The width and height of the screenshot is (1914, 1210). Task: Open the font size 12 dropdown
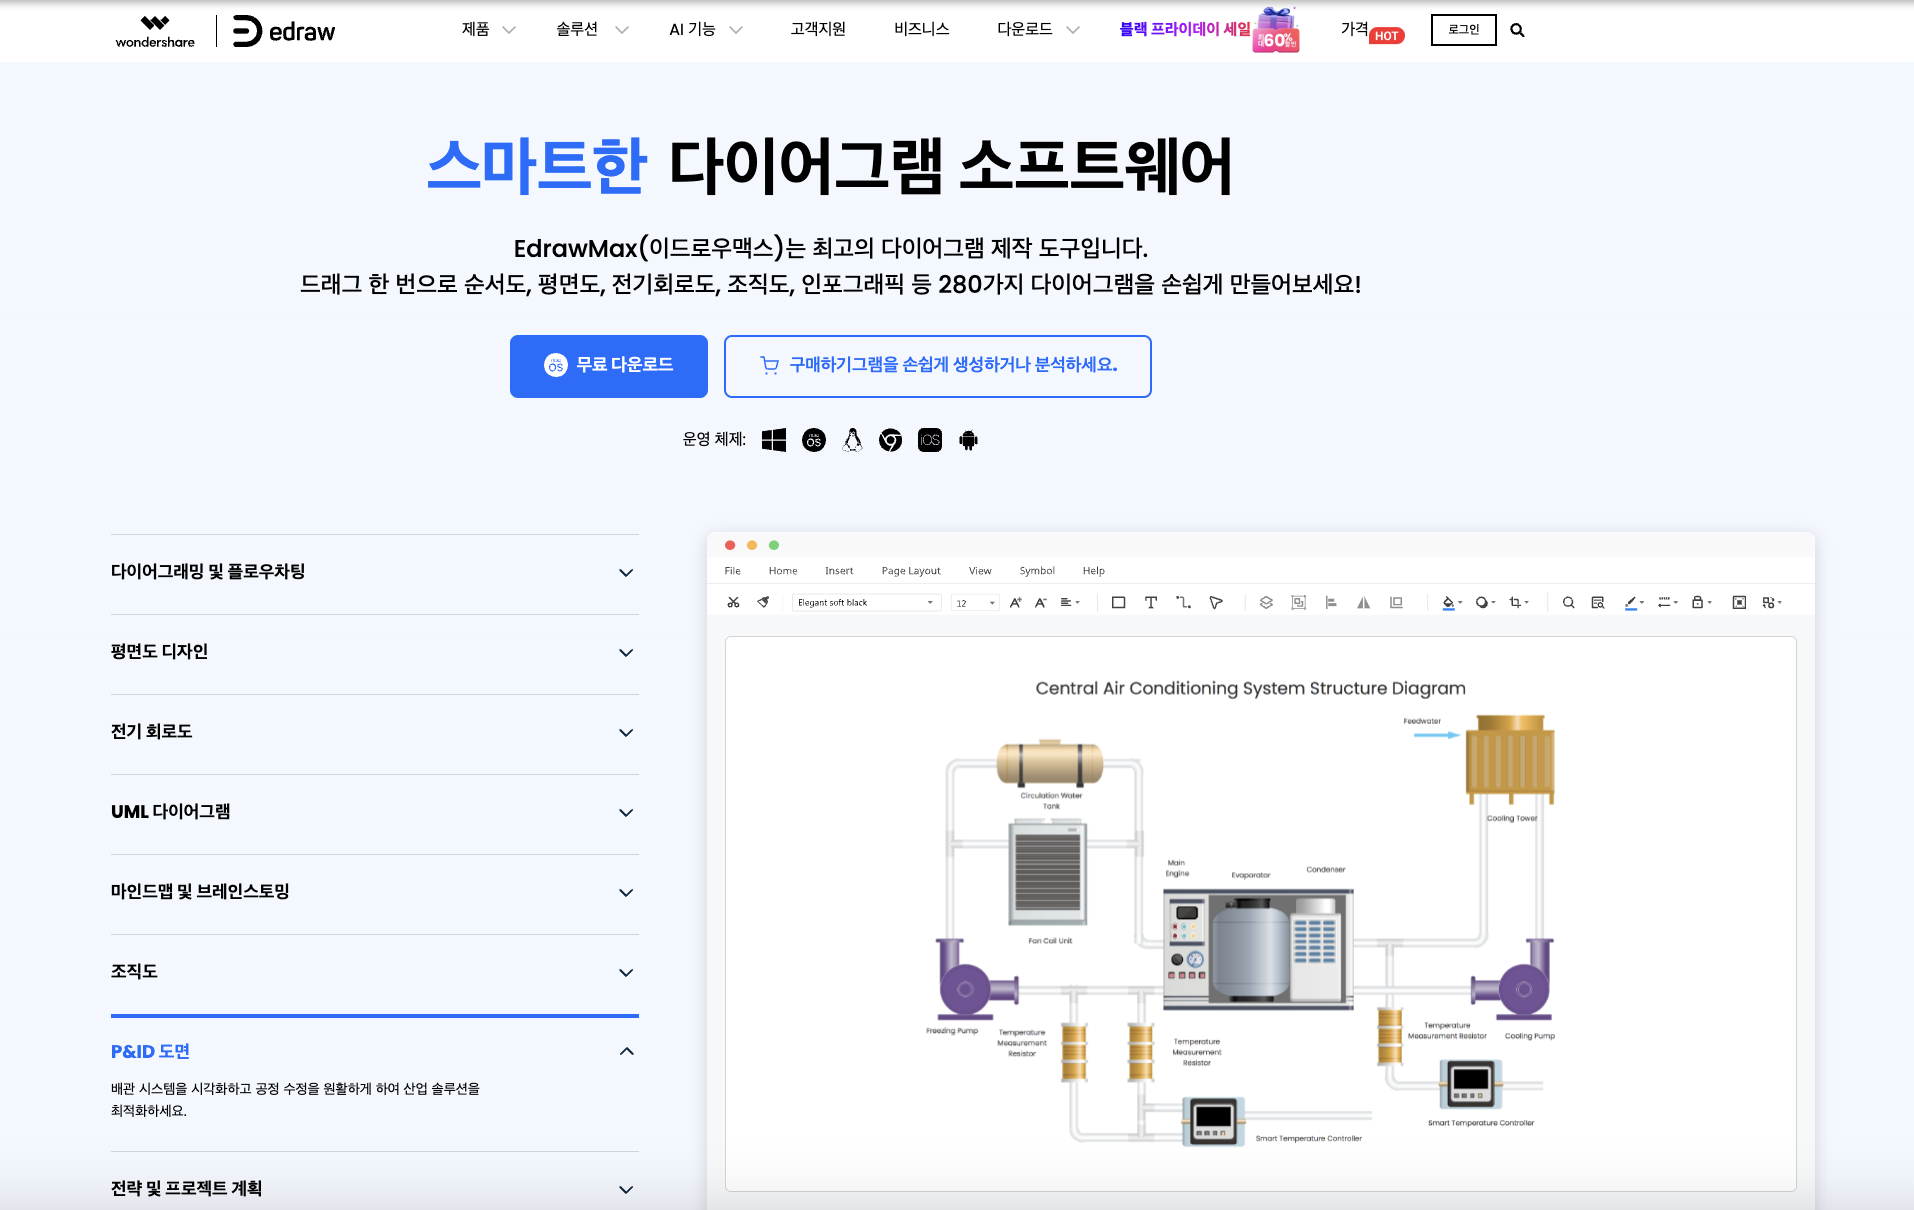pos(975,602)
